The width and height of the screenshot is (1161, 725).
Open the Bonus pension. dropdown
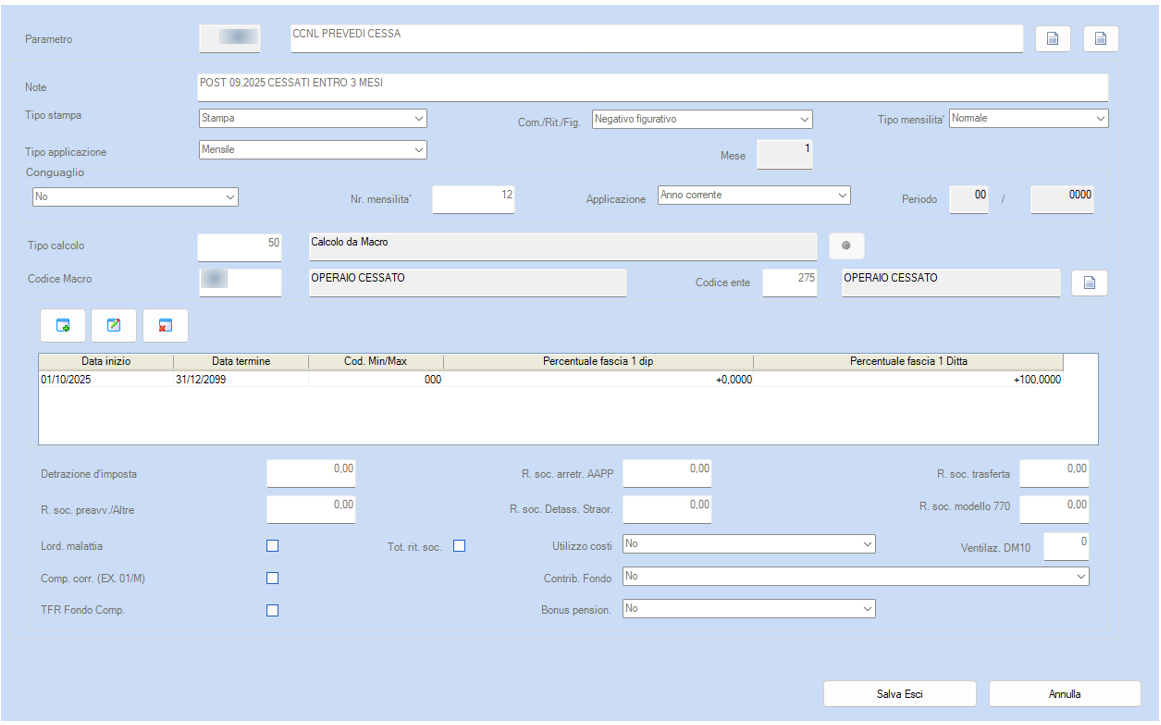[749, 609]
